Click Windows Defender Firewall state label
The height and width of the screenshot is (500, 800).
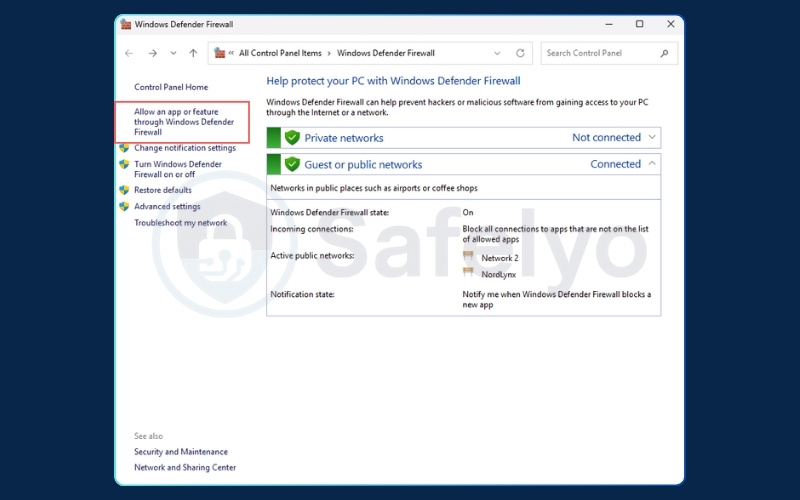pos(330,212)
